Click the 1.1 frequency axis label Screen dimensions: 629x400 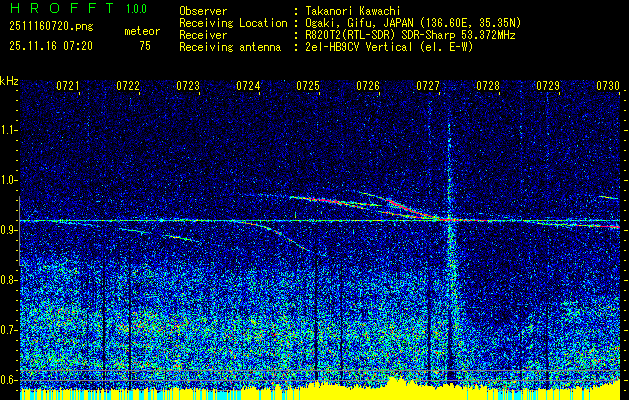pyautogui.click(x=8, y=130)
